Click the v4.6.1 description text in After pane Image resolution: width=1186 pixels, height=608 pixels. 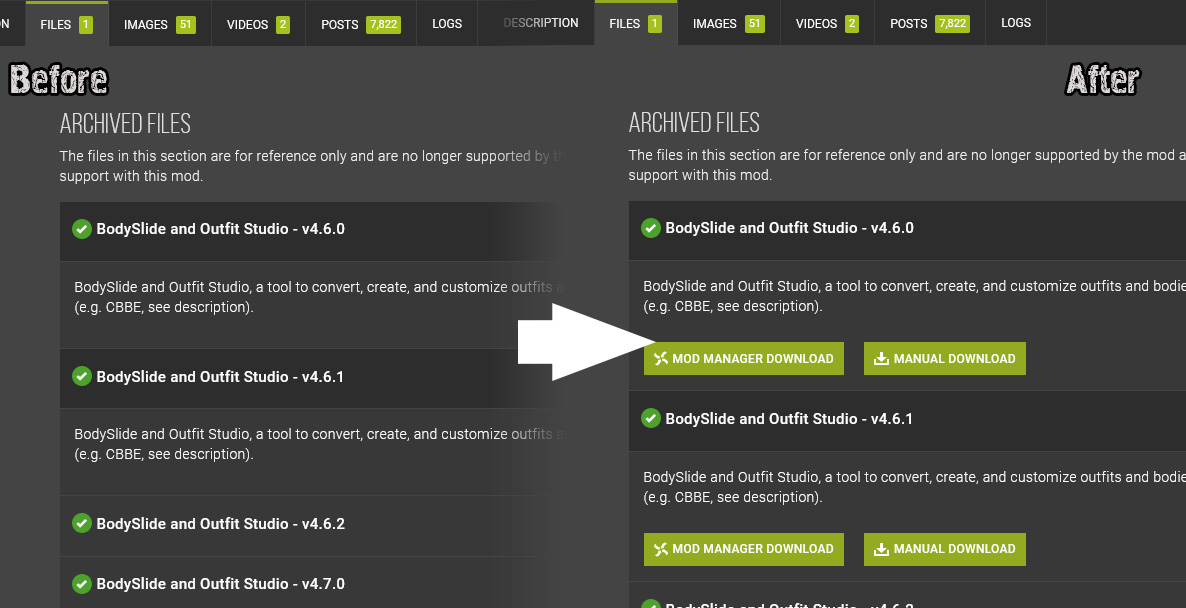pyautogui.click(x=914, y=487)
